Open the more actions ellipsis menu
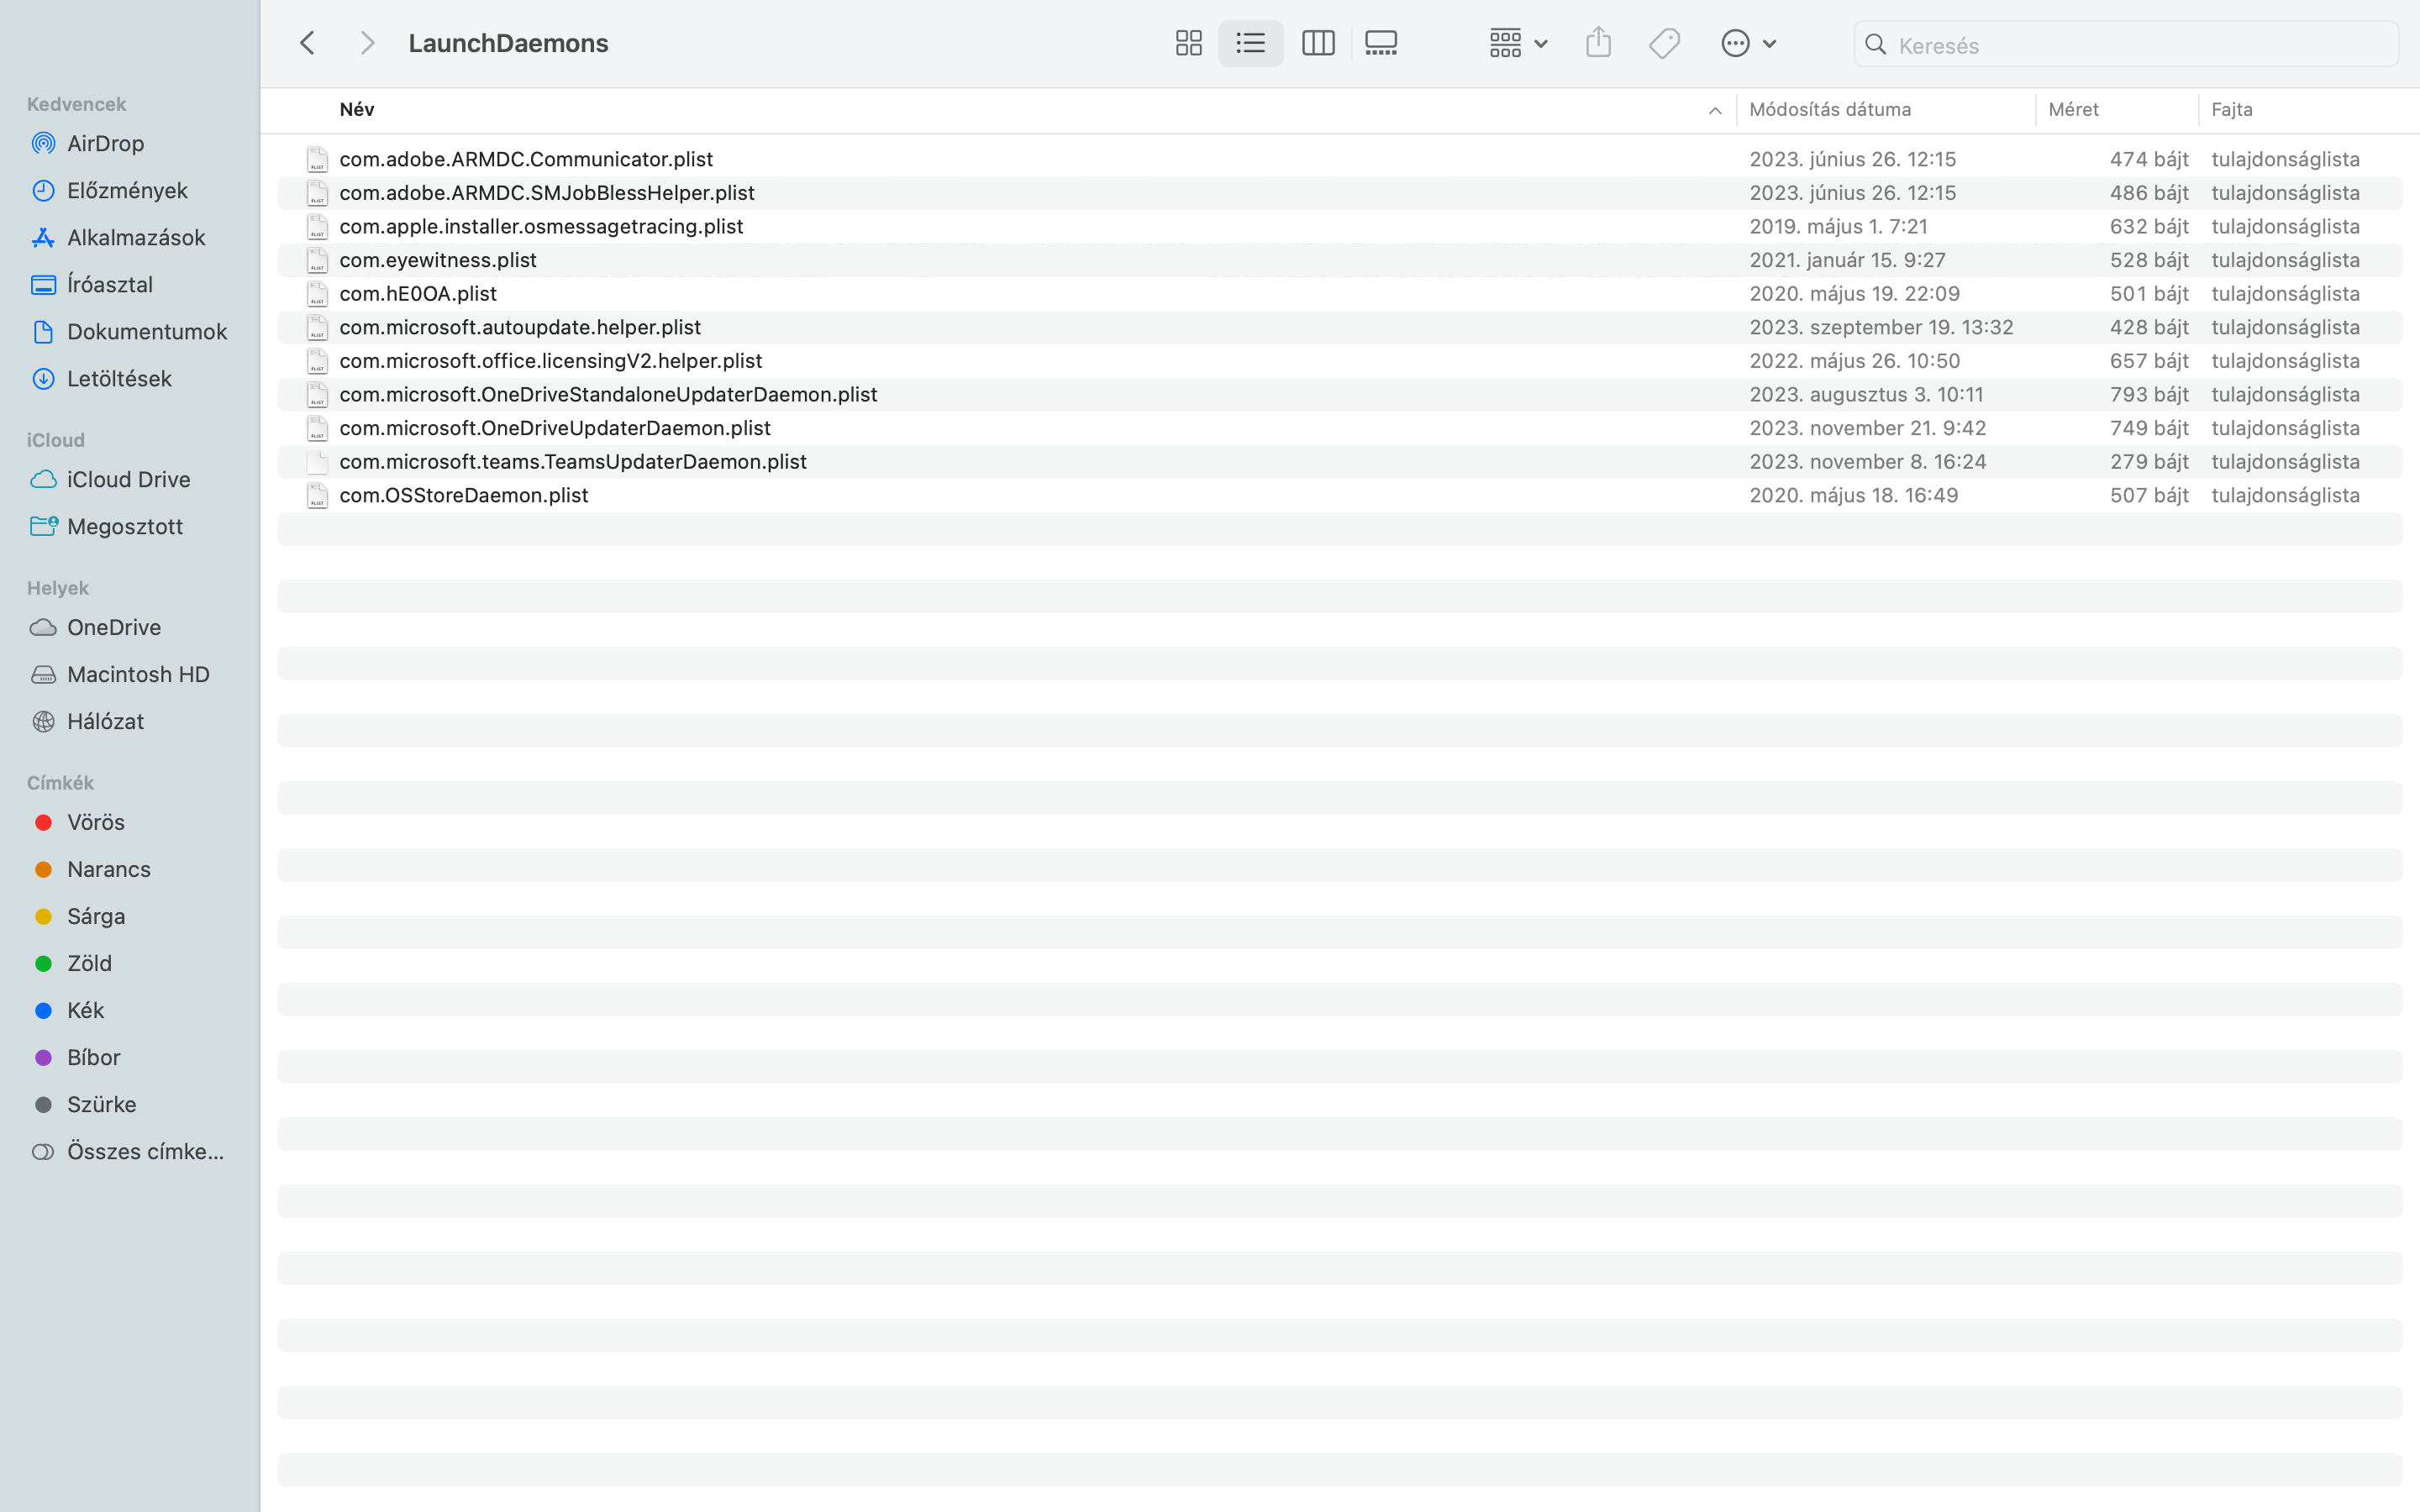The height and width of the screenshot is (1512, 2420). tap(1747, 43)
